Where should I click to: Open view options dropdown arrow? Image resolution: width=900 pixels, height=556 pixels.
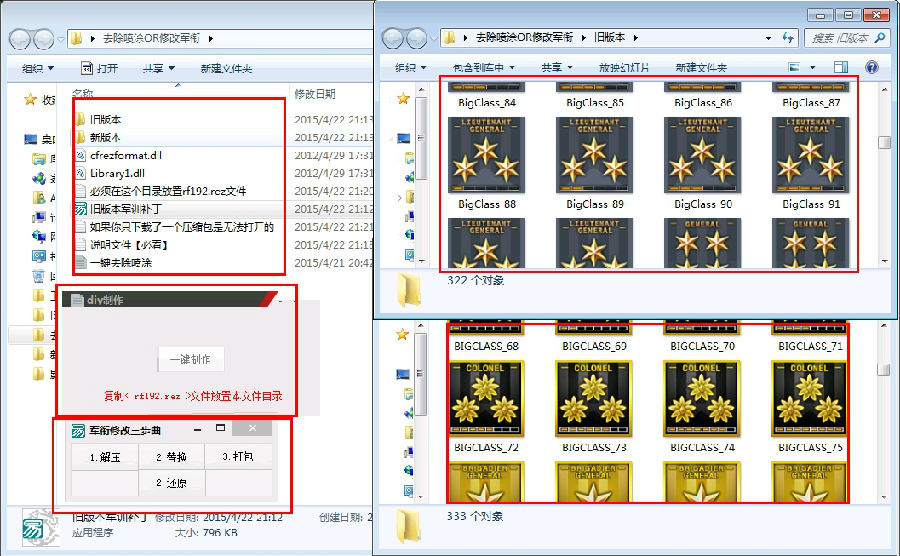tap(812, 68)
